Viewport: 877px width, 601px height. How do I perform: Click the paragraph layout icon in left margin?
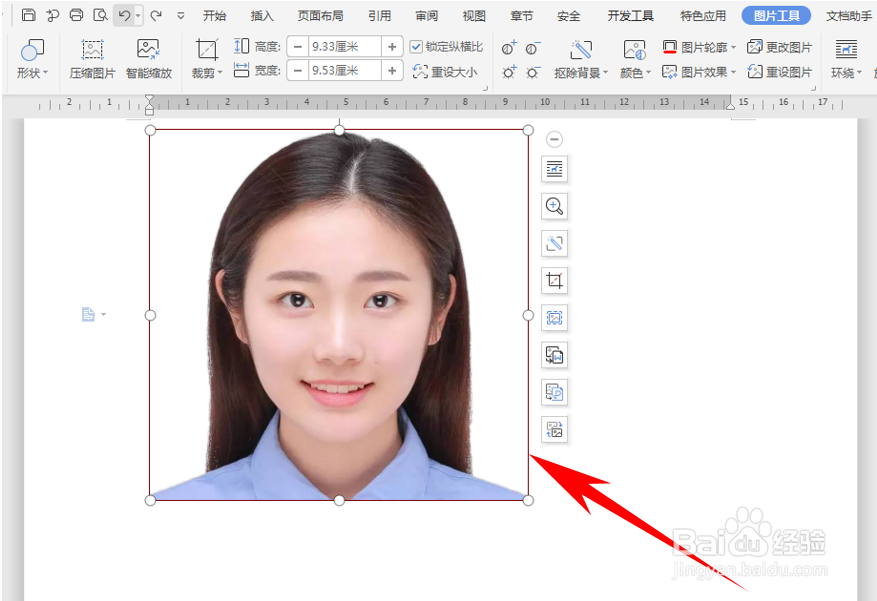coord(88,314)
